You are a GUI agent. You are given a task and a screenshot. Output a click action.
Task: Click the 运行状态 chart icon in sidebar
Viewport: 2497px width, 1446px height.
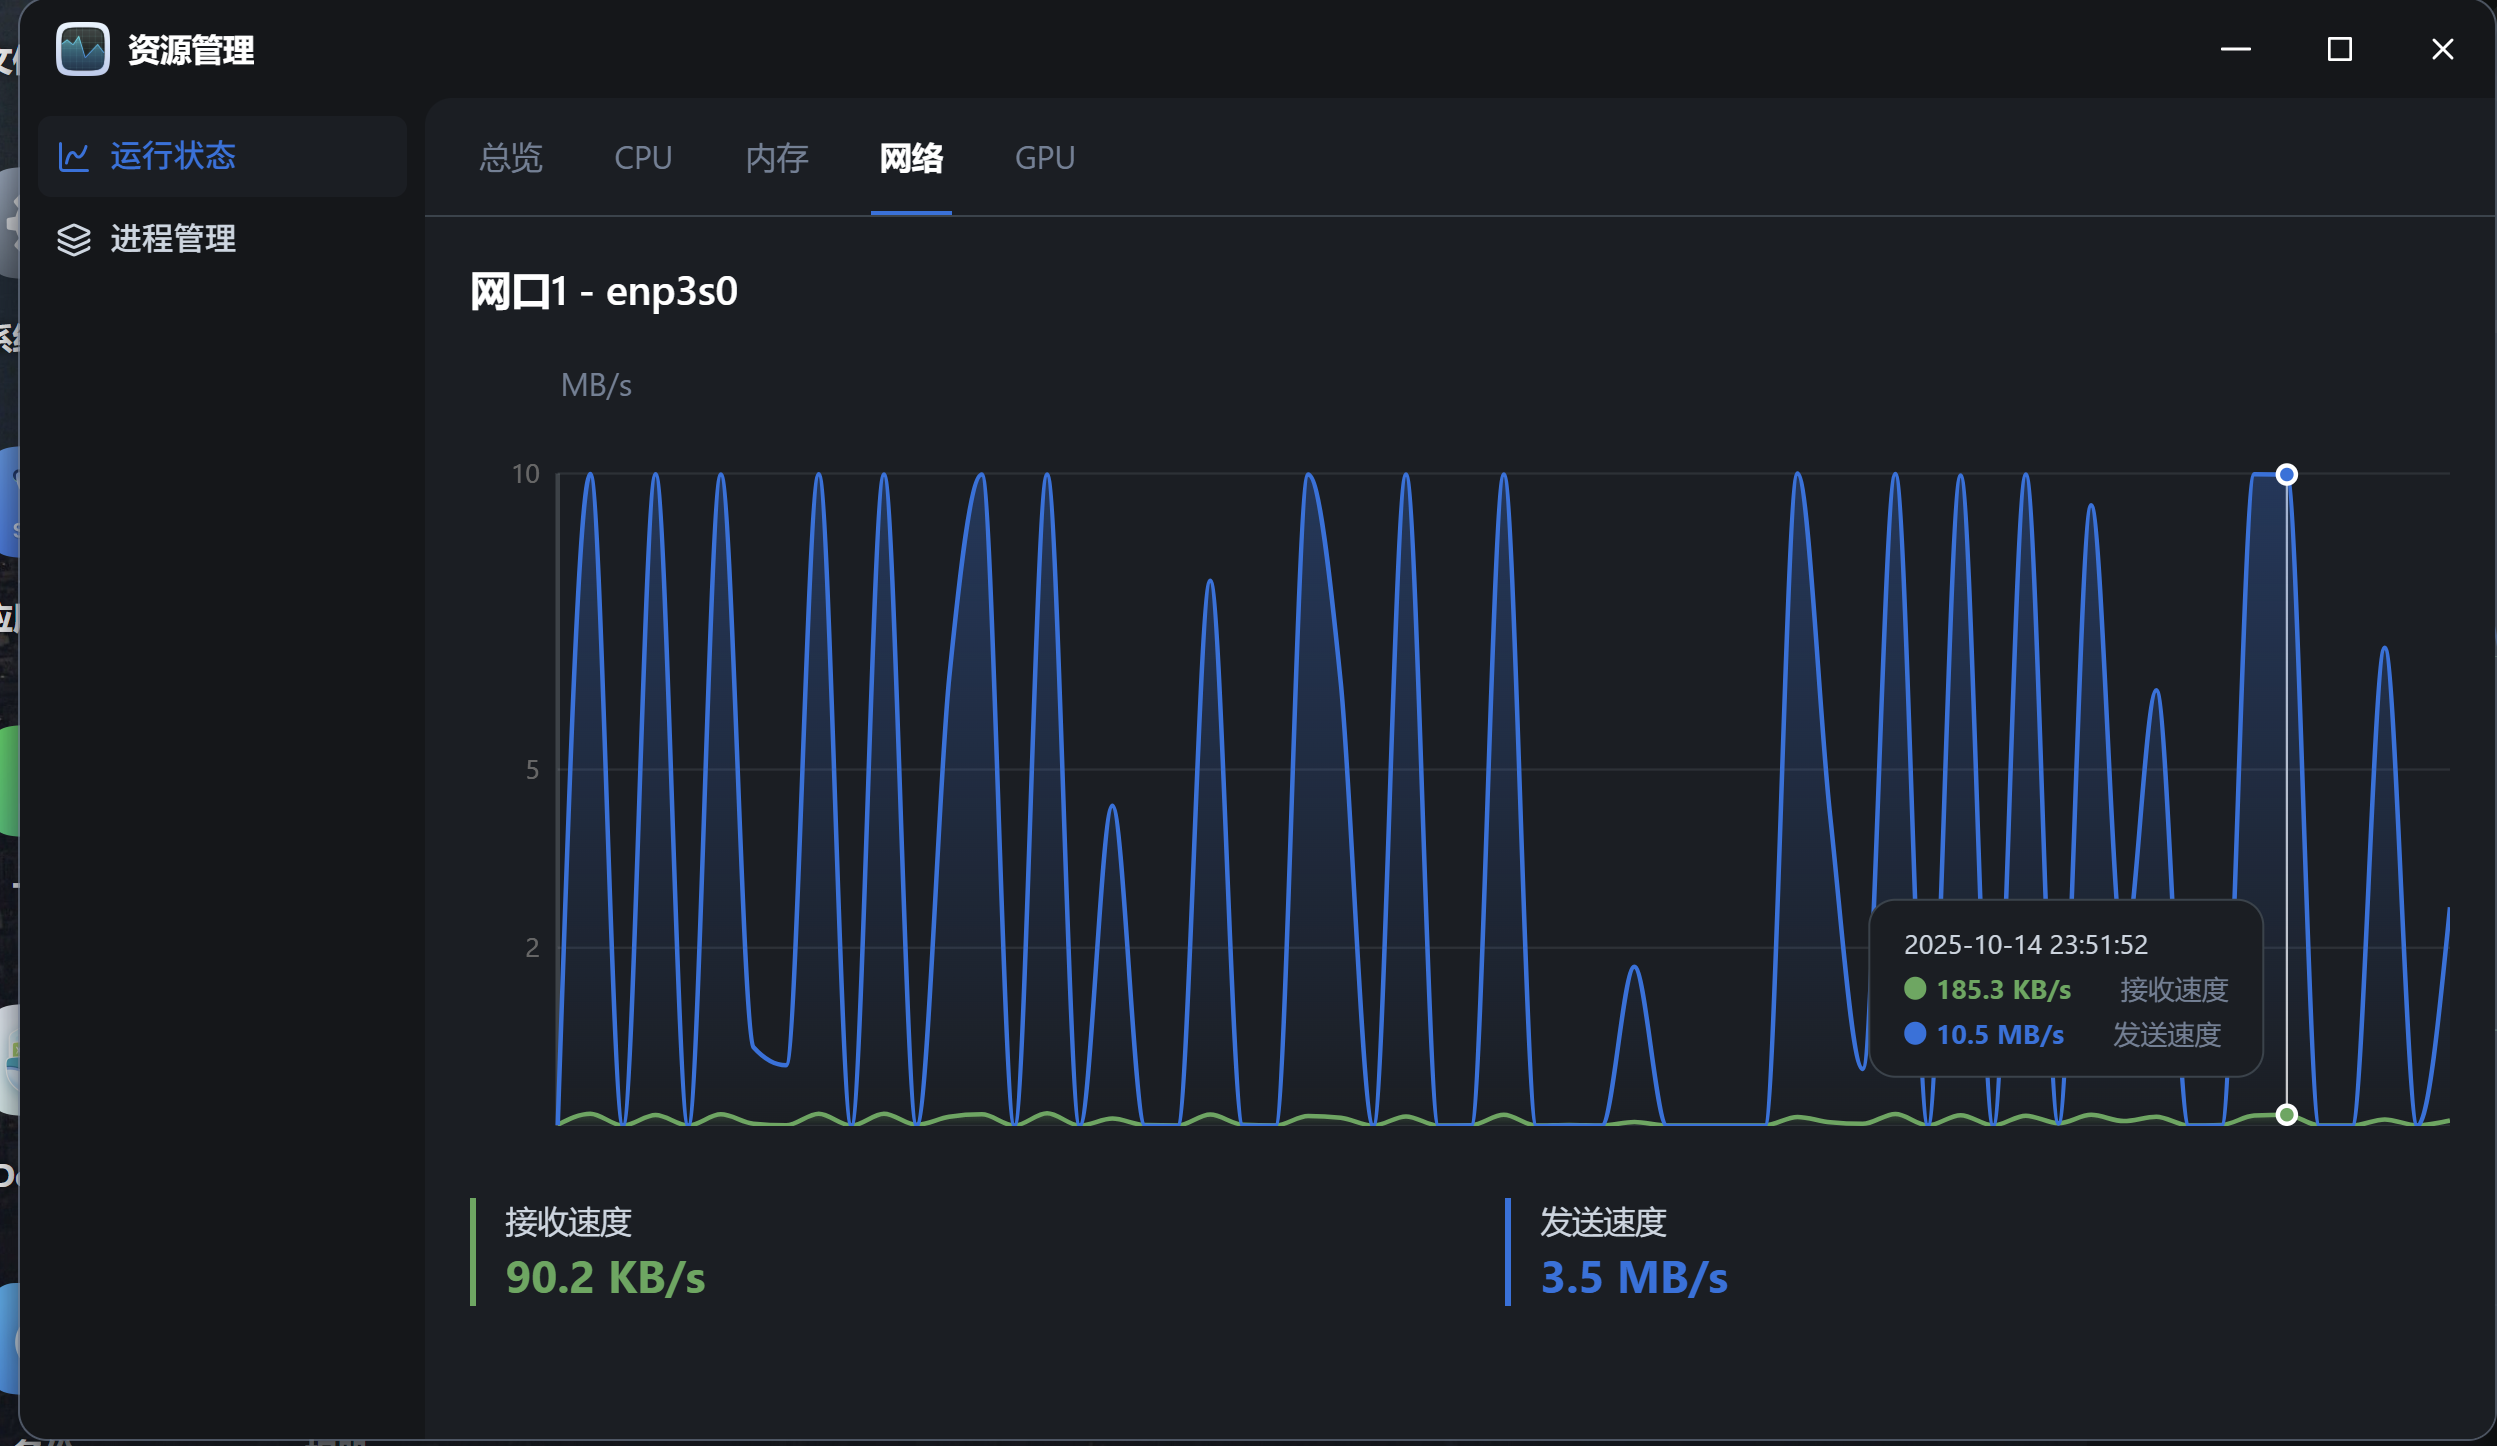(x=74, y=156)
